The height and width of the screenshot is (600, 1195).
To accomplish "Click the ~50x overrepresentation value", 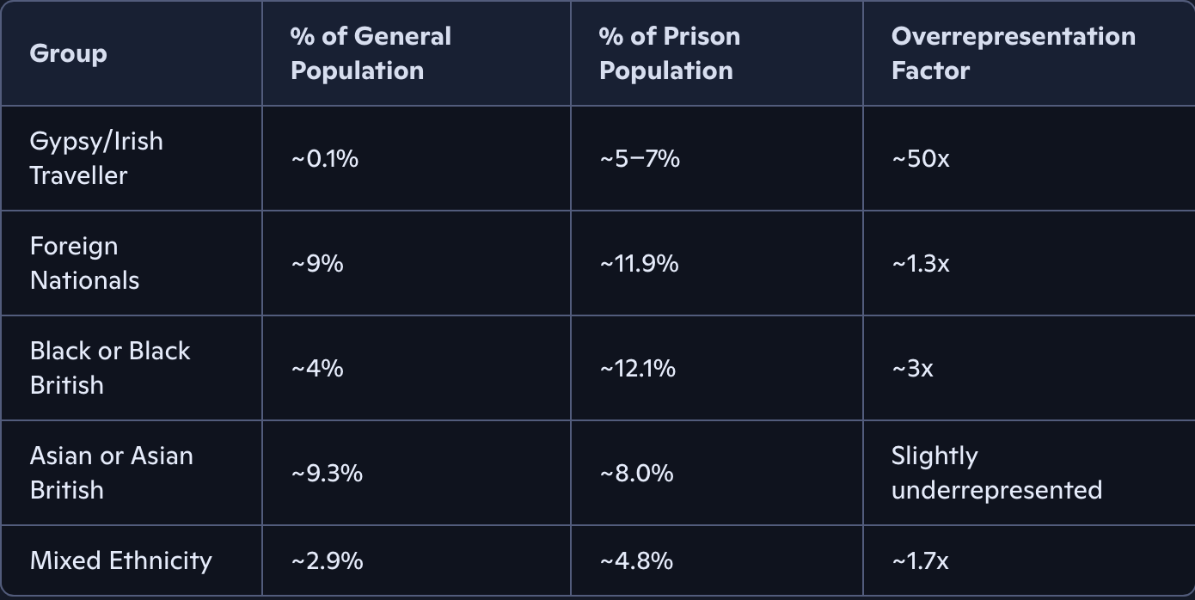I will point(920,159).
